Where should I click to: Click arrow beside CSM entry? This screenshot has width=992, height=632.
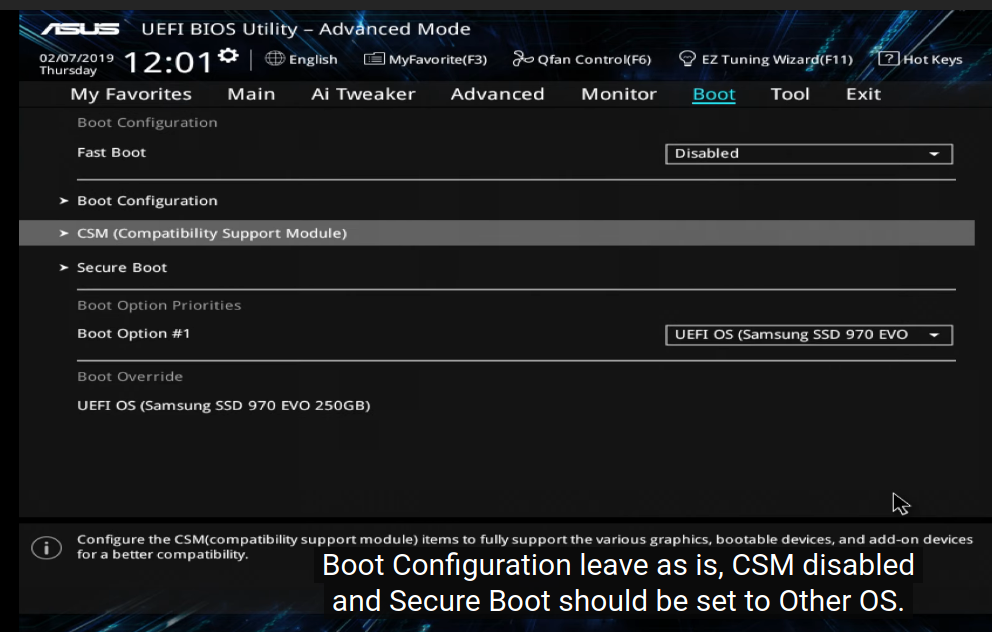63,233
